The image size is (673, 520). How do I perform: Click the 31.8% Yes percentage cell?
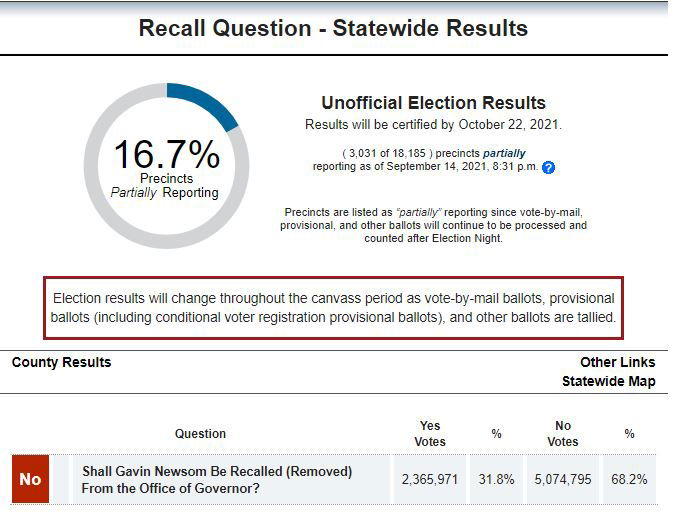click(x=496, y=480)
